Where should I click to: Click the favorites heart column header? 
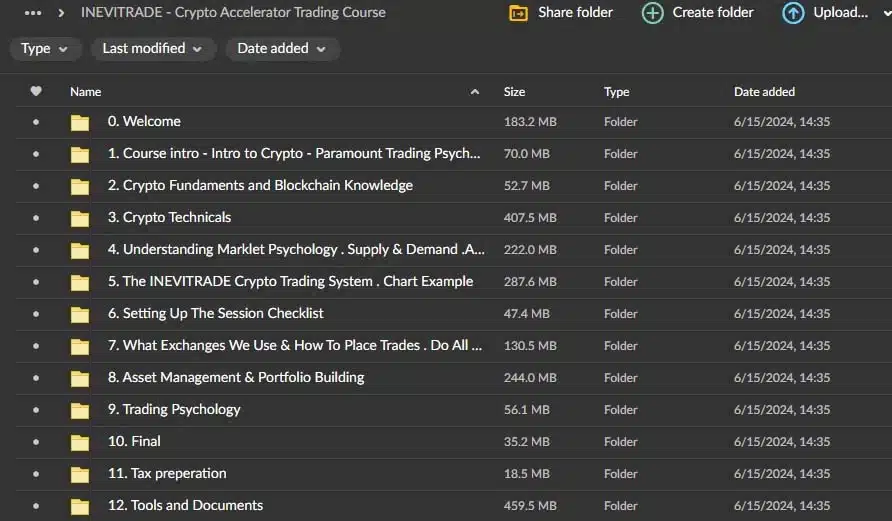tap(36, 91)
